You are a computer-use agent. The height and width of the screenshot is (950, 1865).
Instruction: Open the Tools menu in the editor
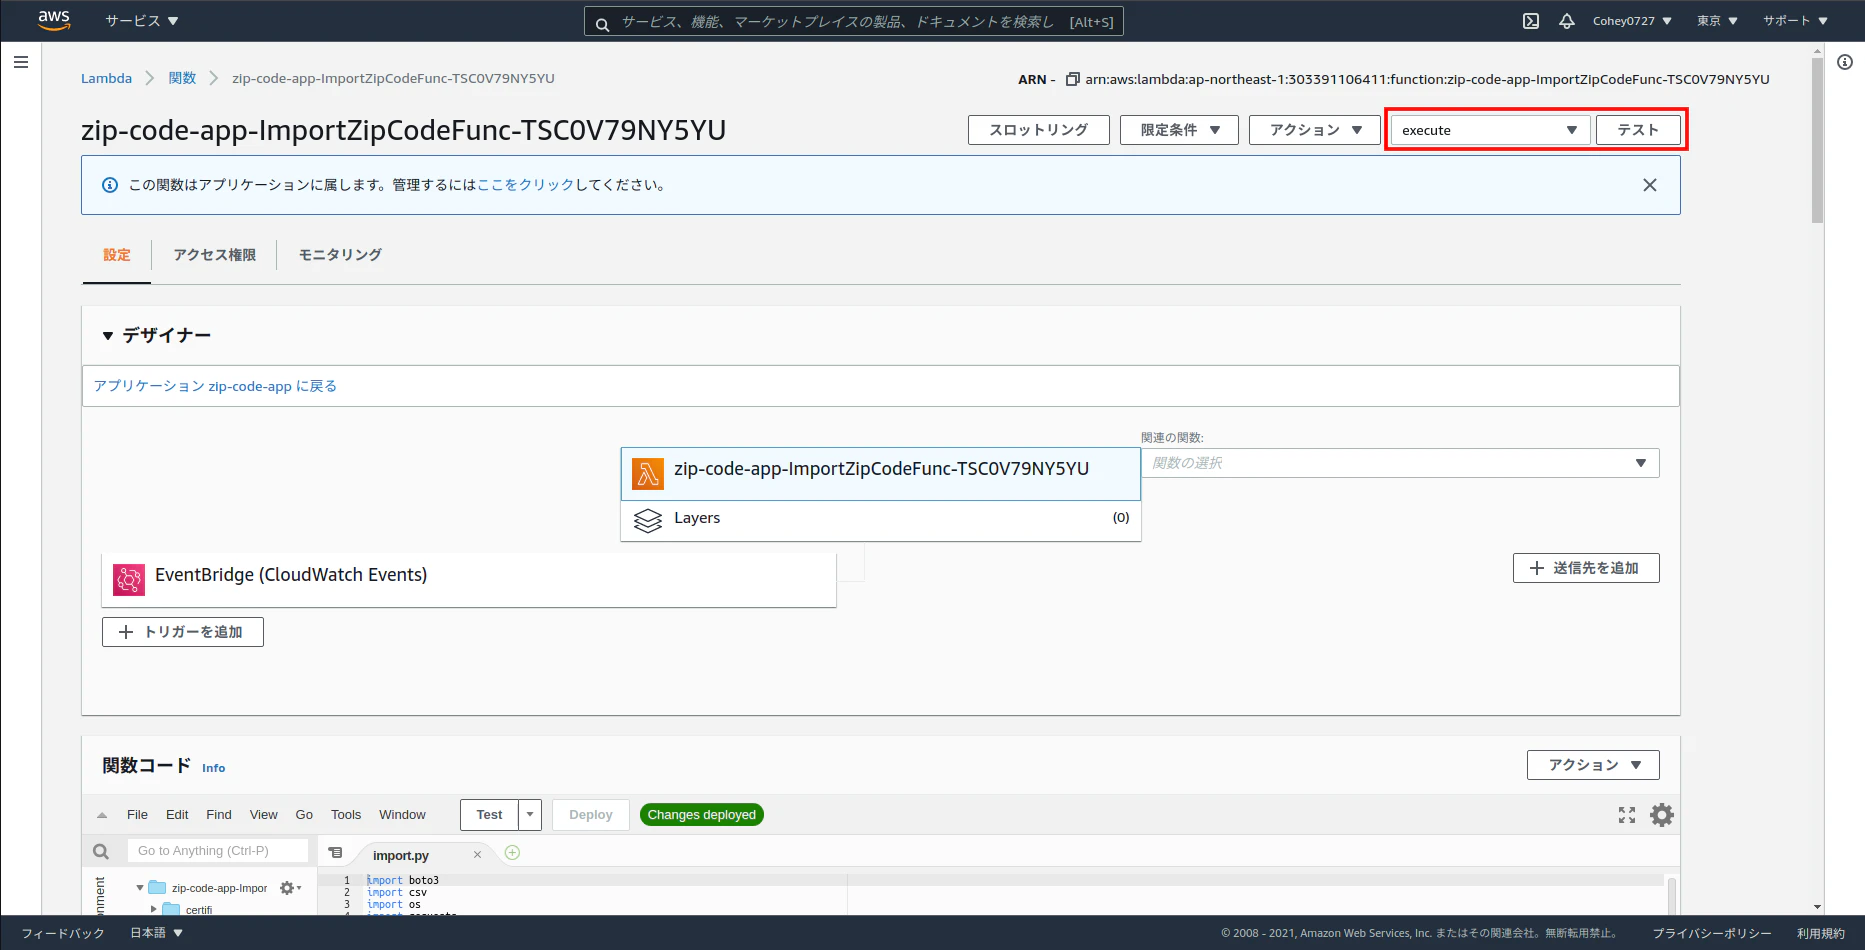pyautogui.click(x=346, y=815)
